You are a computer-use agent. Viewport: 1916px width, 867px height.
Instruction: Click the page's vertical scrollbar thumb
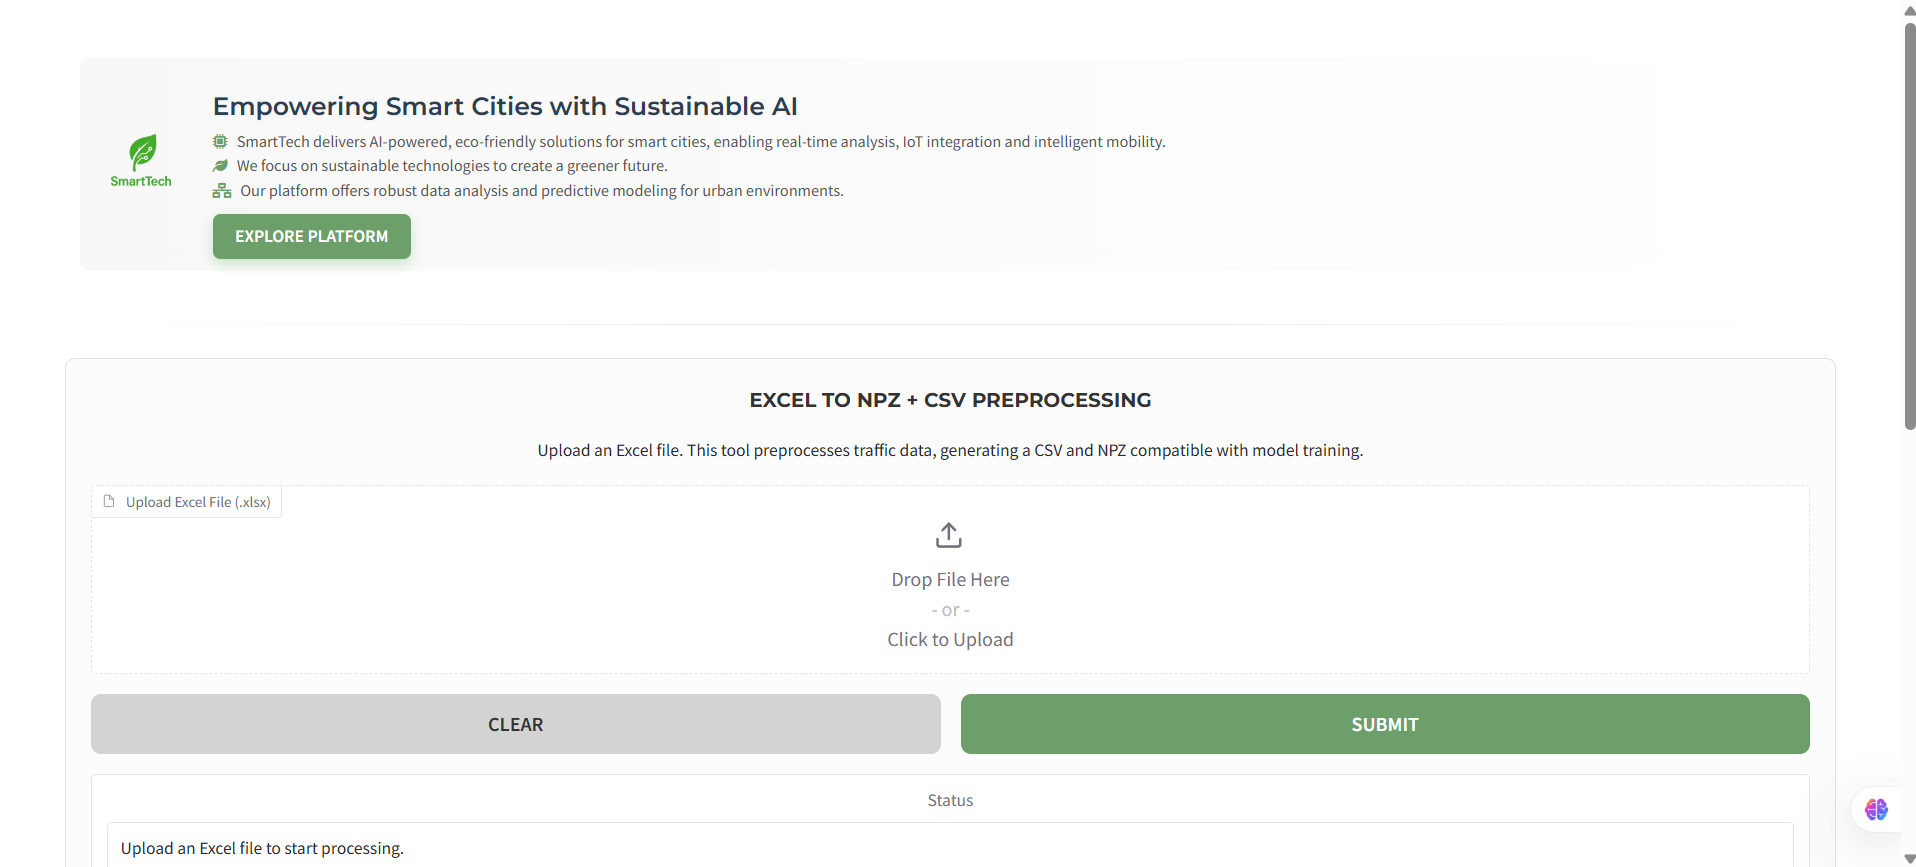1909,225
